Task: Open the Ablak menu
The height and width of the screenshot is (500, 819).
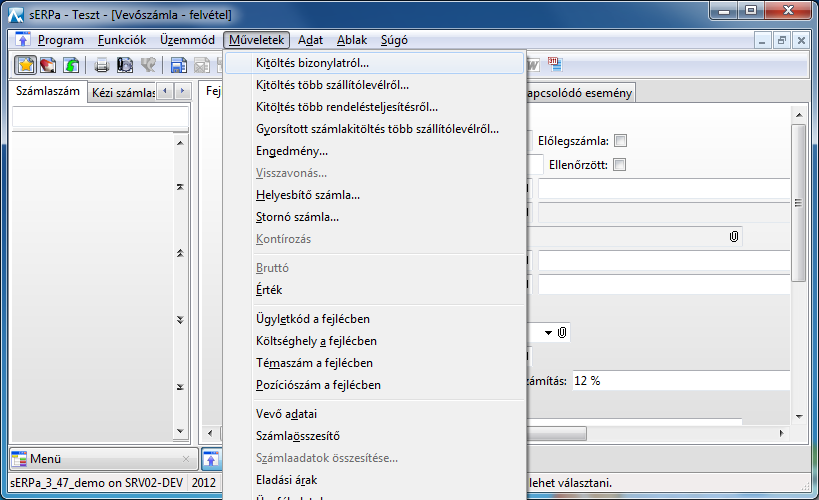Action: pos(352,40)
